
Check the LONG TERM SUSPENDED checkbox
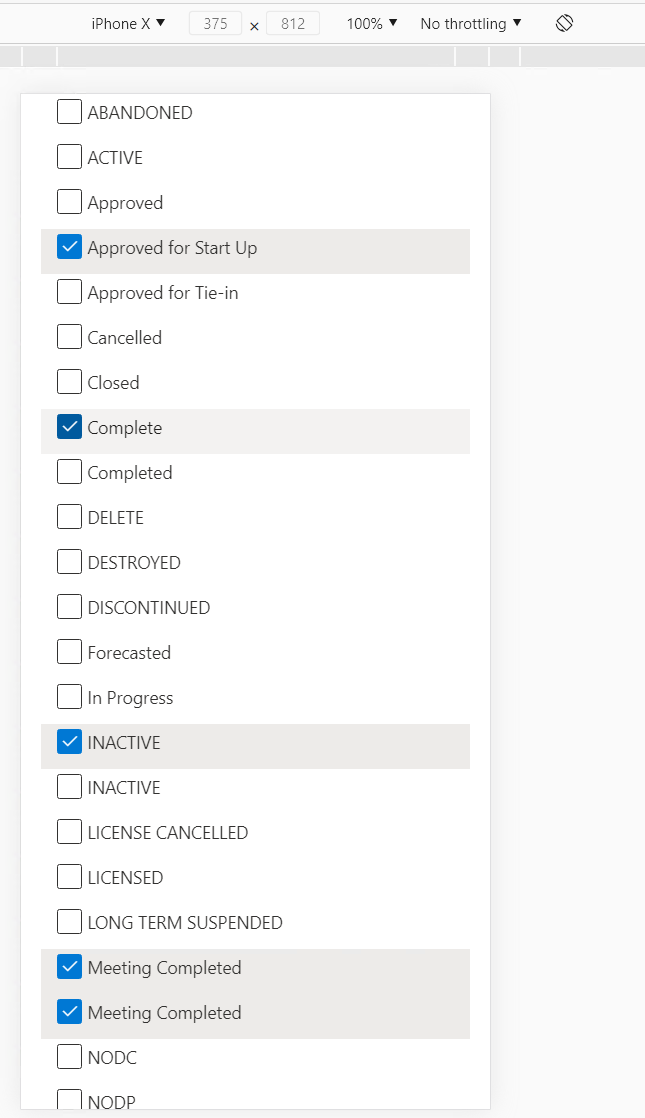point(69,922)
